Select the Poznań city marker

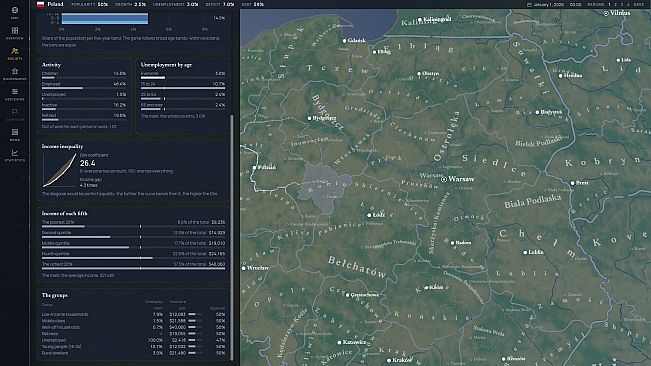[255, 168]
